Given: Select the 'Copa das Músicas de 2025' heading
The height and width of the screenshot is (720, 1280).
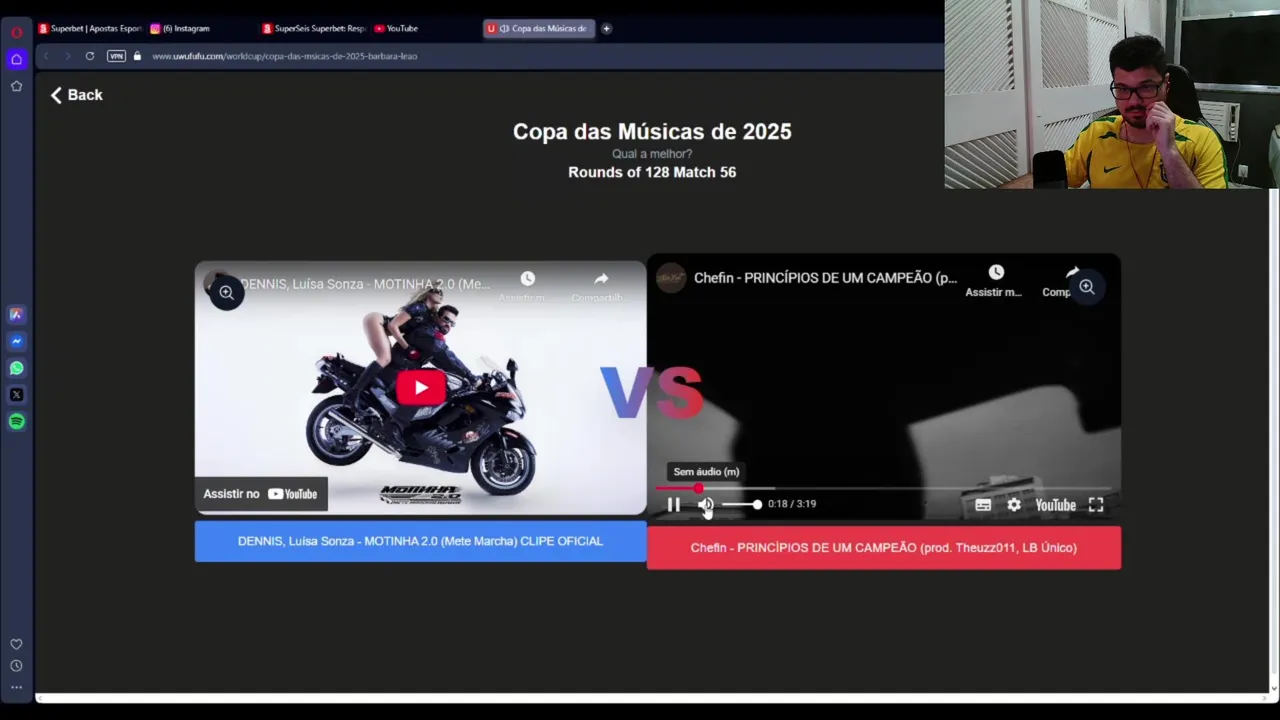Looking at the screenshot, I should 652,132.
